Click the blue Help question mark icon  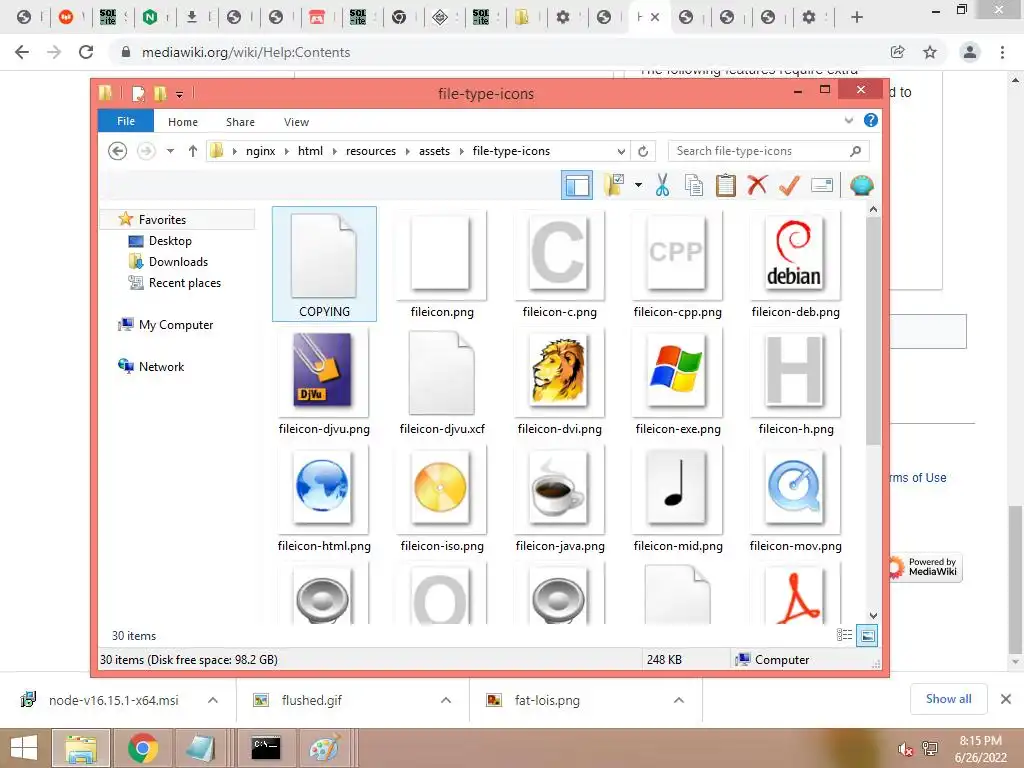871,120
